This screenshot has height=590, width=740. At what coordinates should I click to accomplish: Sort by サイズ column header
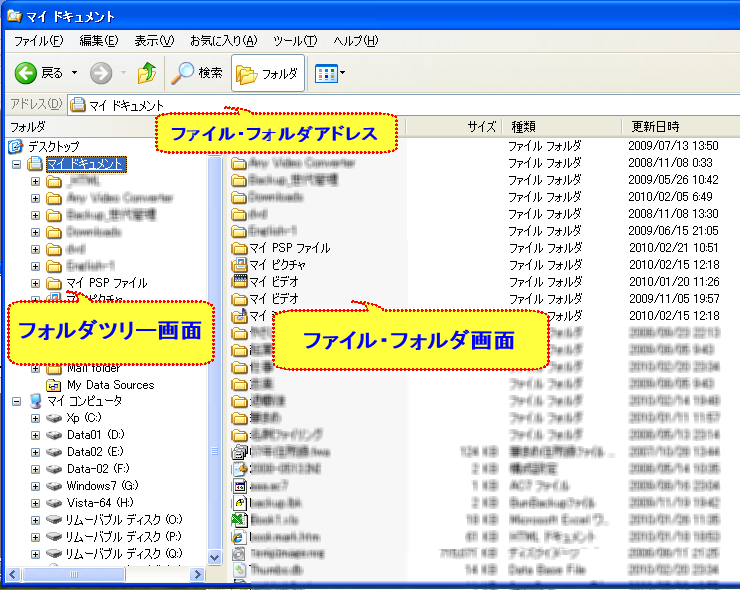click(481, 127)
